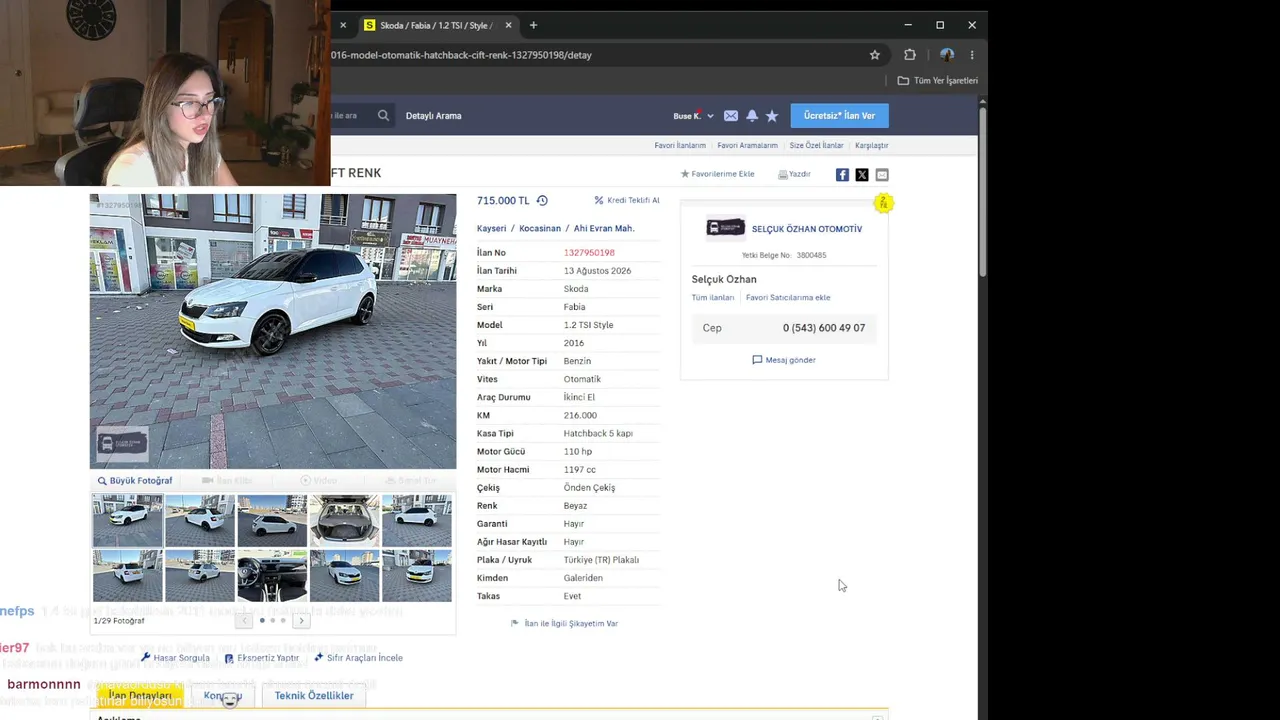Image resolution: width=1280 pixels, height=720 pixels.
Task: Select the dashboard interior photo thumbnail
Action: coord(272,575)
